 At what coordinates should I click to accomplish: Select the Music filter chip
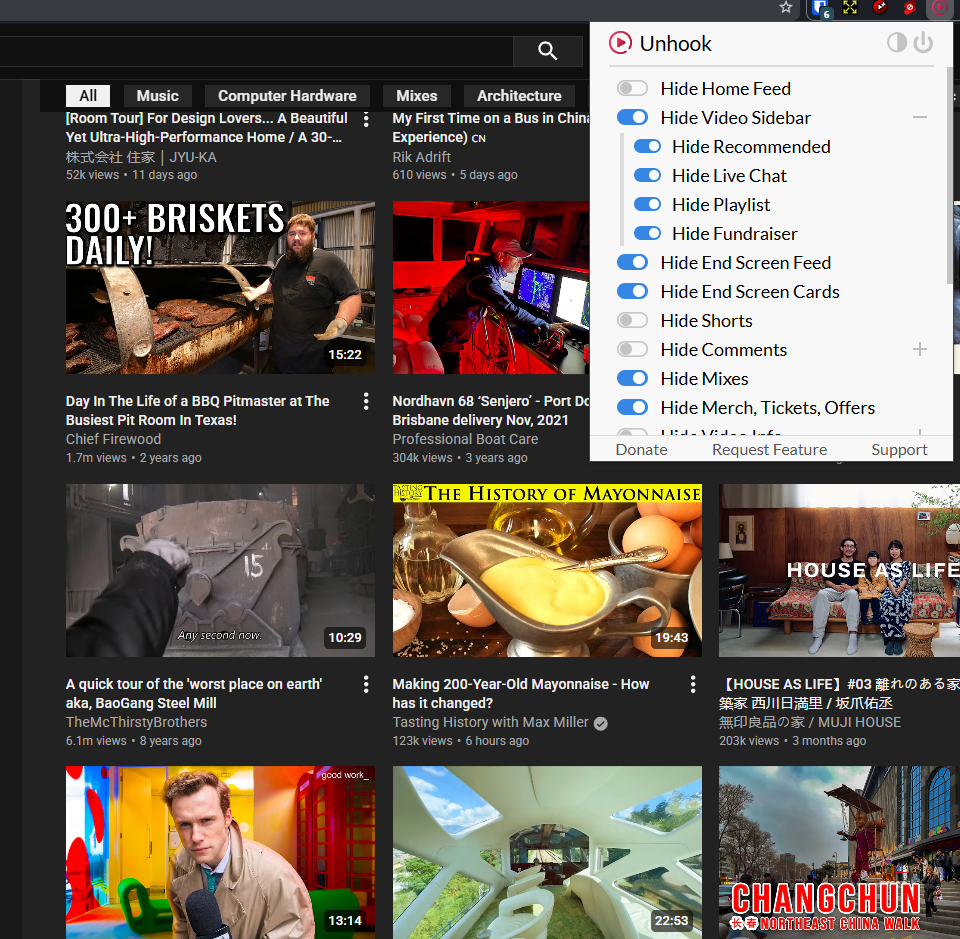coord(157,95)
